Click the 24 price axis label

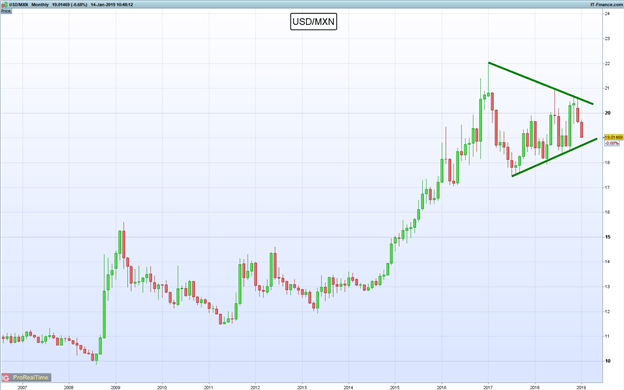point(608,14)
